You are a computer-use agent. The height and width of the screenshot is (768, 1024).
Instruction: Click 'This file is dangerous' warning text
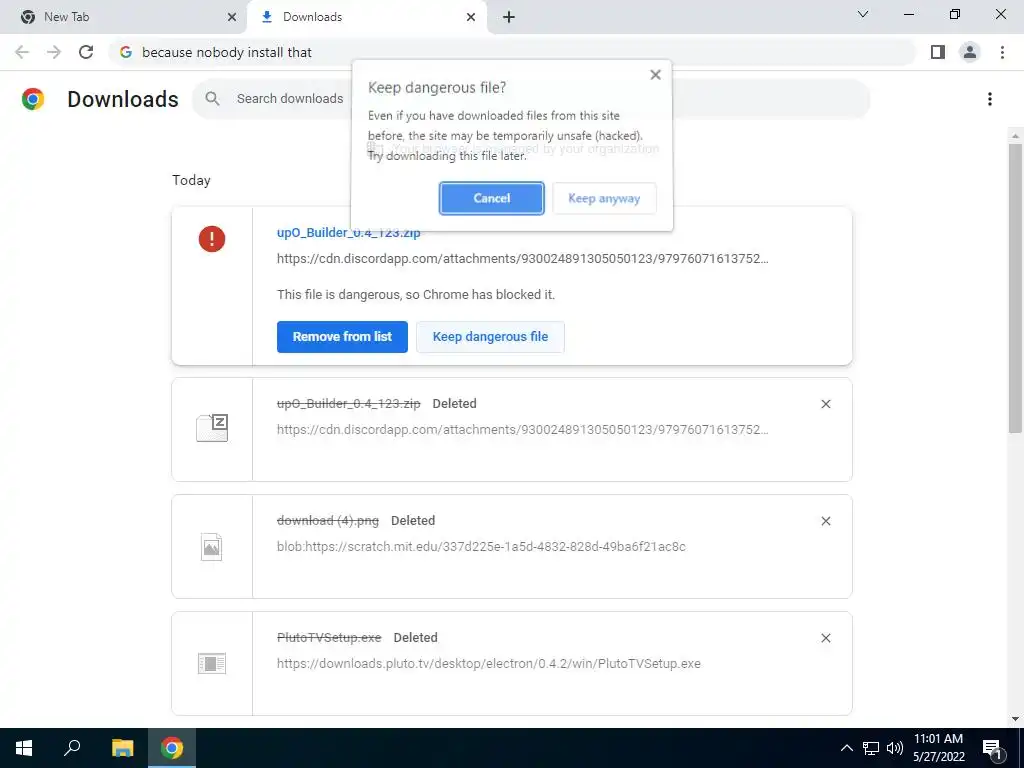click(416, 295)
